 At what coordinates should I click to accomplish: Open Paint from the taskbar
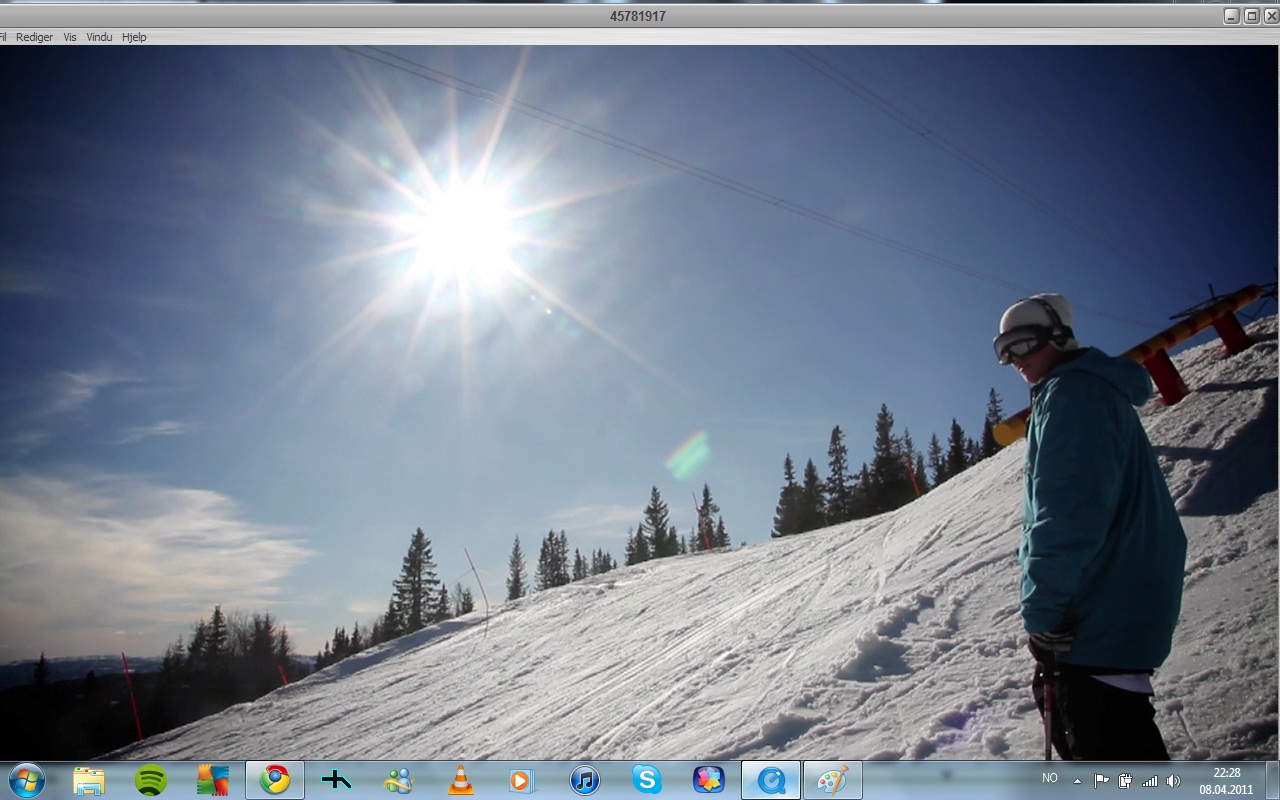833,779
